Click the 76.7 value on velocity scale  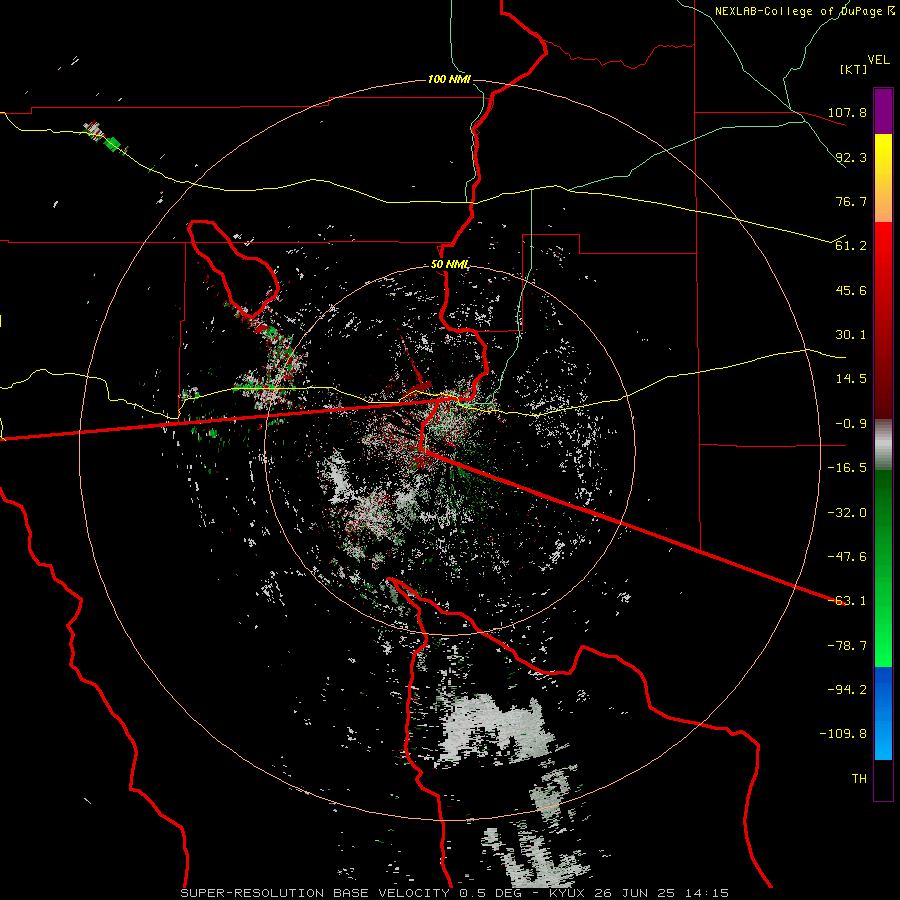point(851,201)
